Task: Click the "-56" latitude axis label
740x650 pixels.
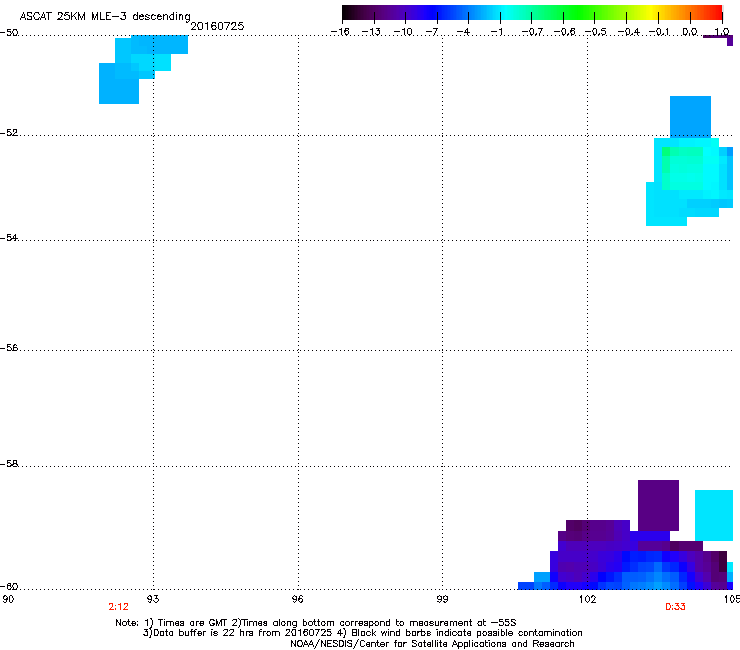Action: 9,347
